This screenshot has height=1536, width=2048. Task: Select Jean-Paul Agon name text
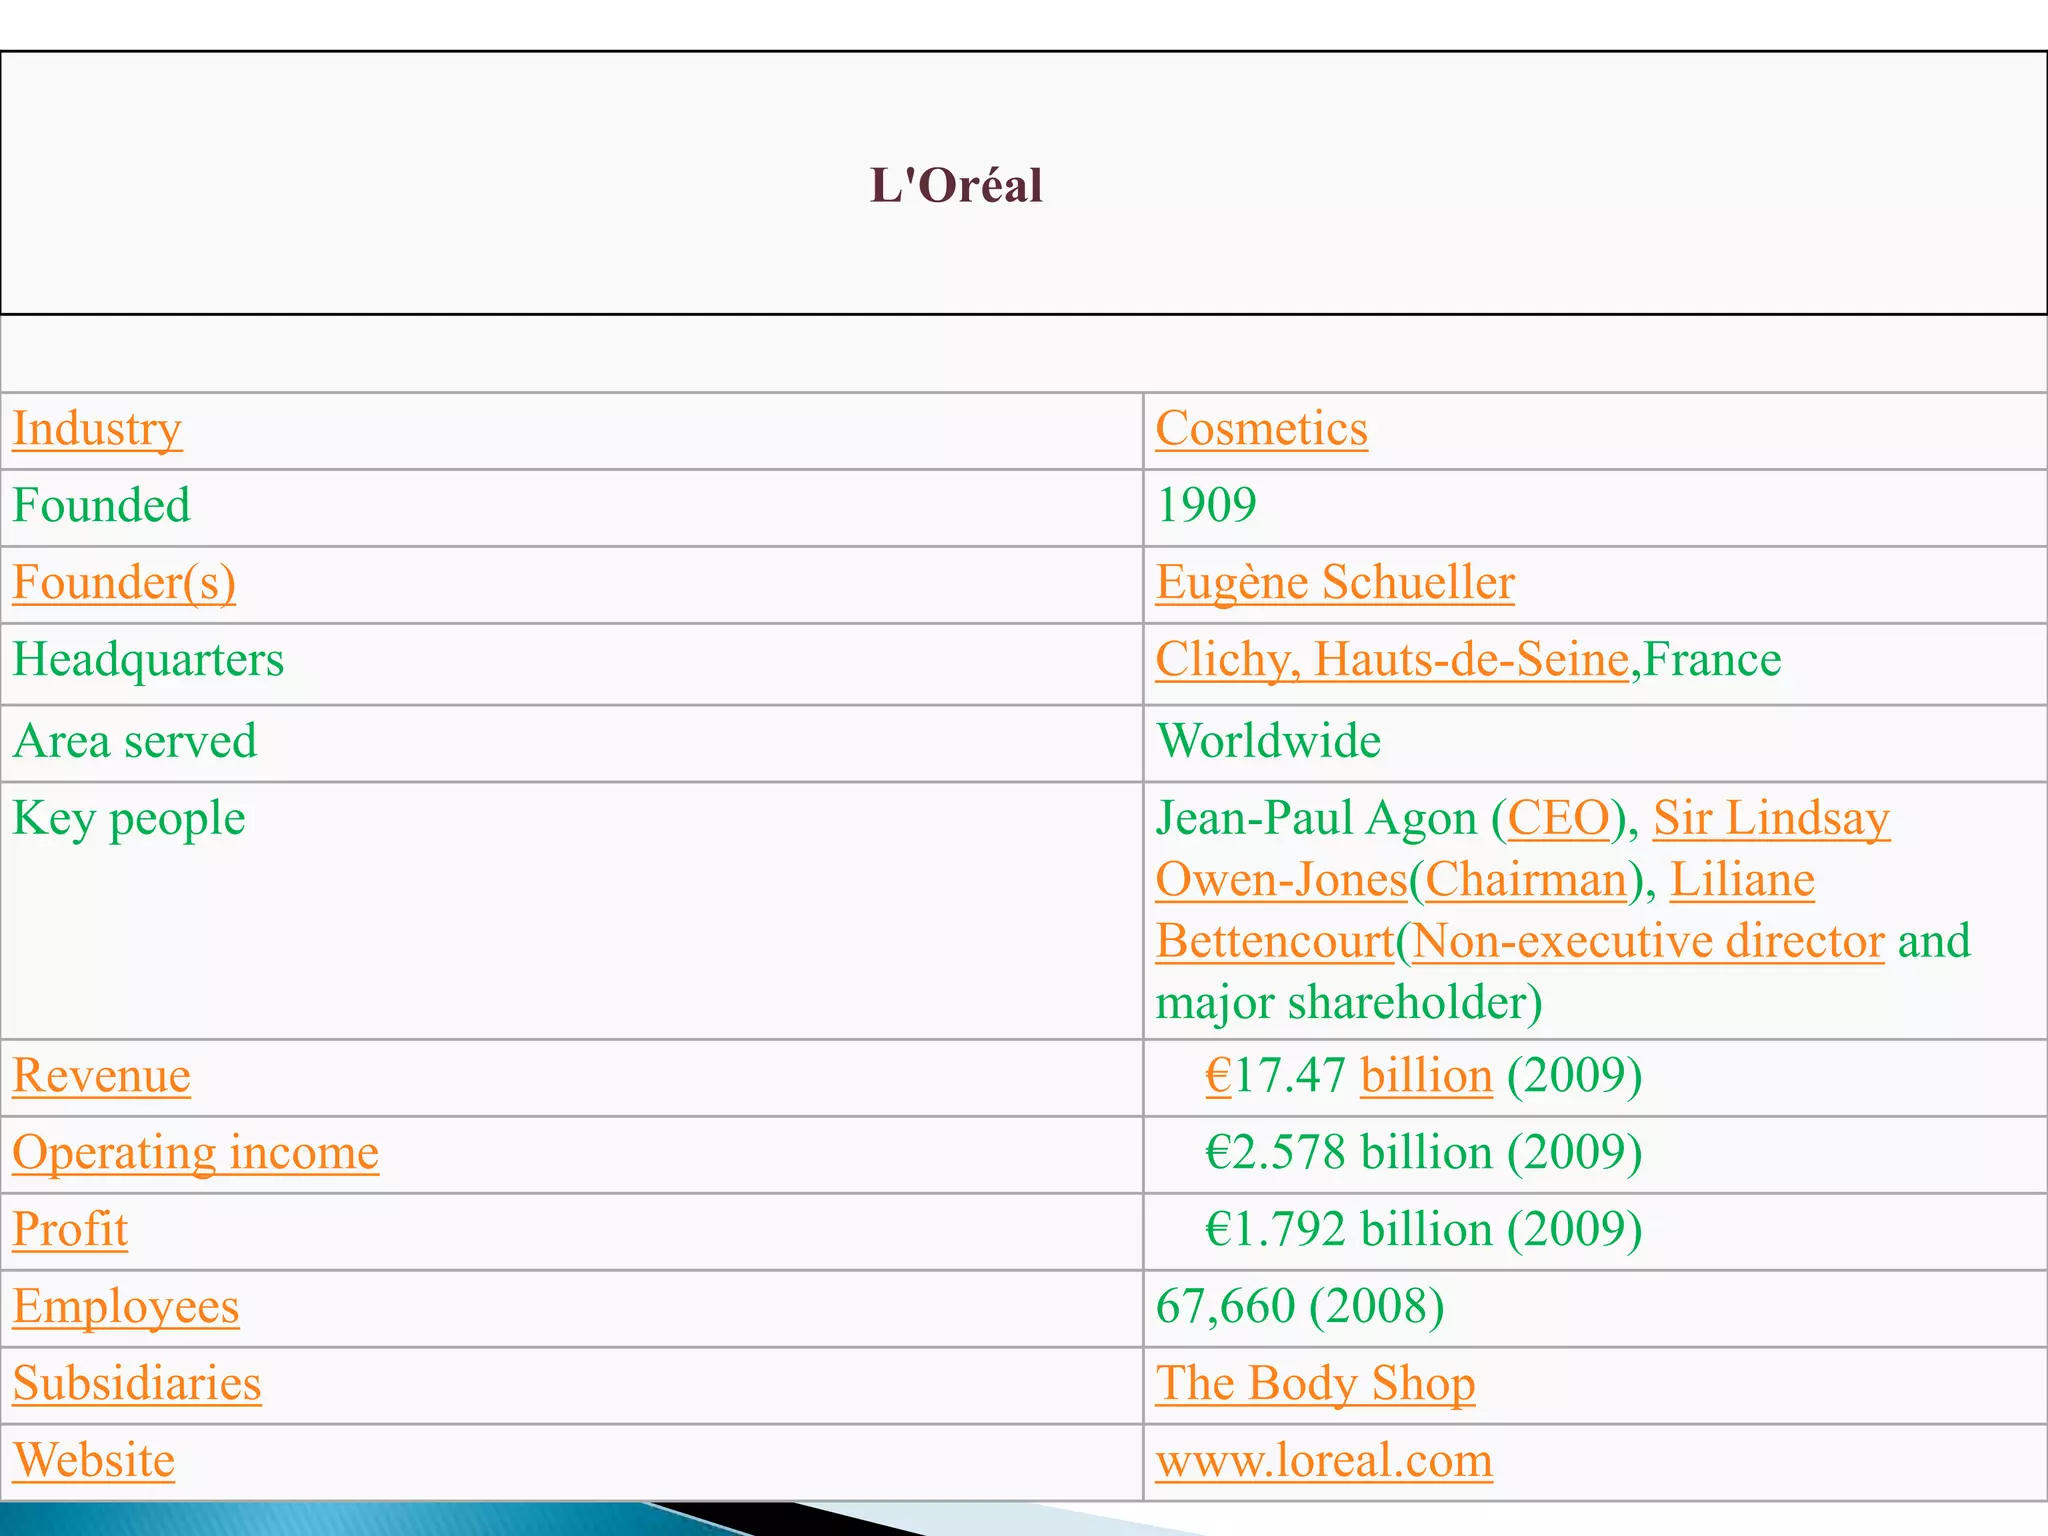coord(1316,818)
